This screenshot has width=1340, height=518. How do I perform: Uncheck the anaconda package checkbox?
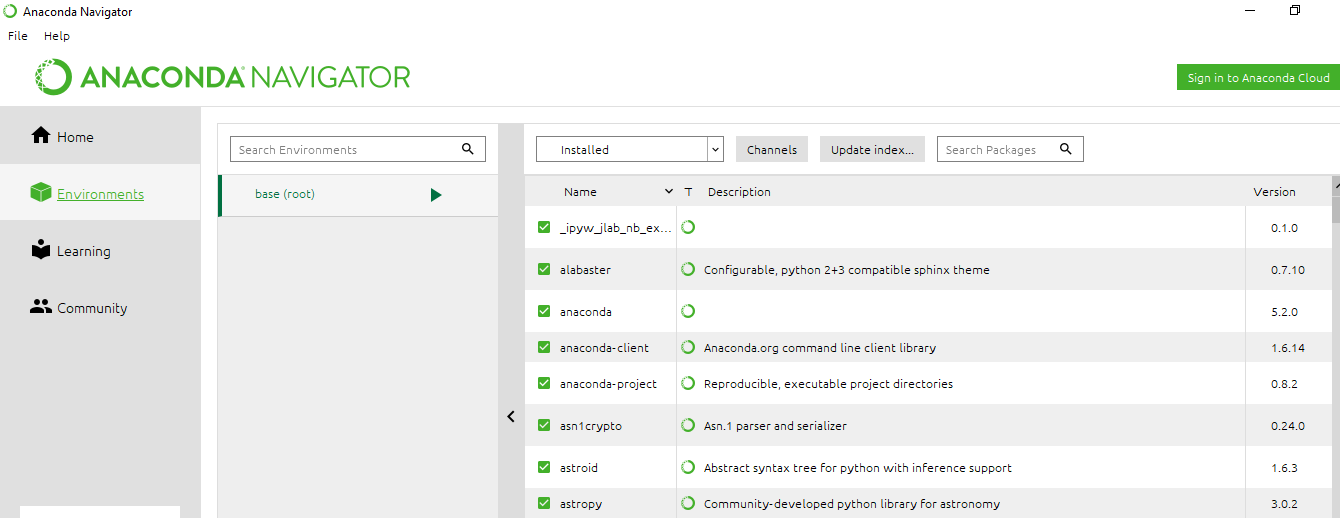544,312
